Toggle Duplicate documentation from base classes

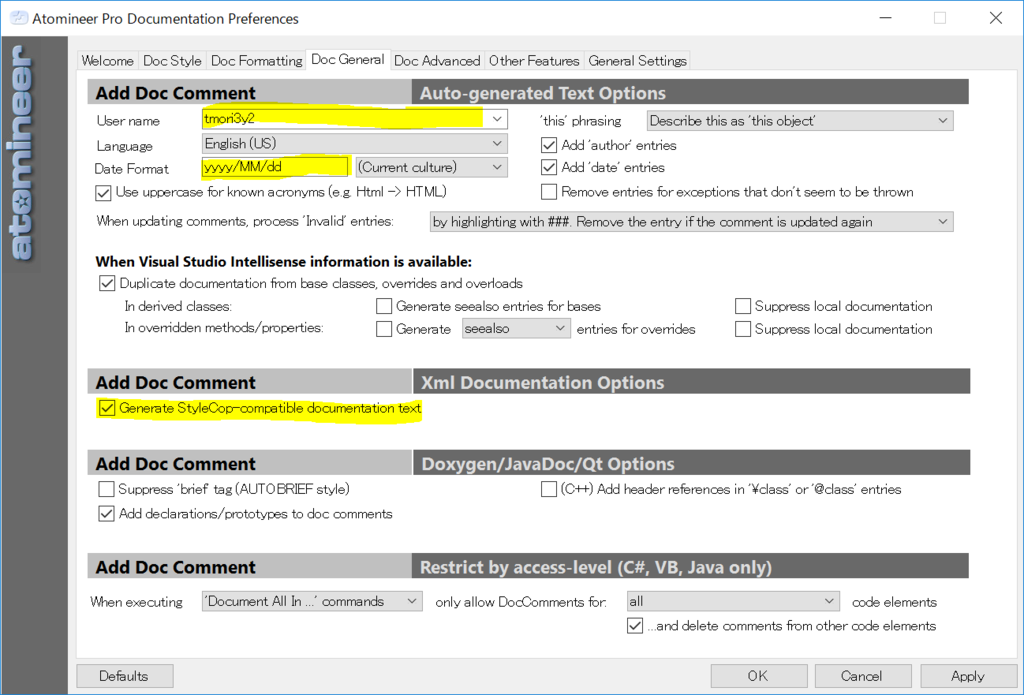pyautogui.click(x=107, y=283)
